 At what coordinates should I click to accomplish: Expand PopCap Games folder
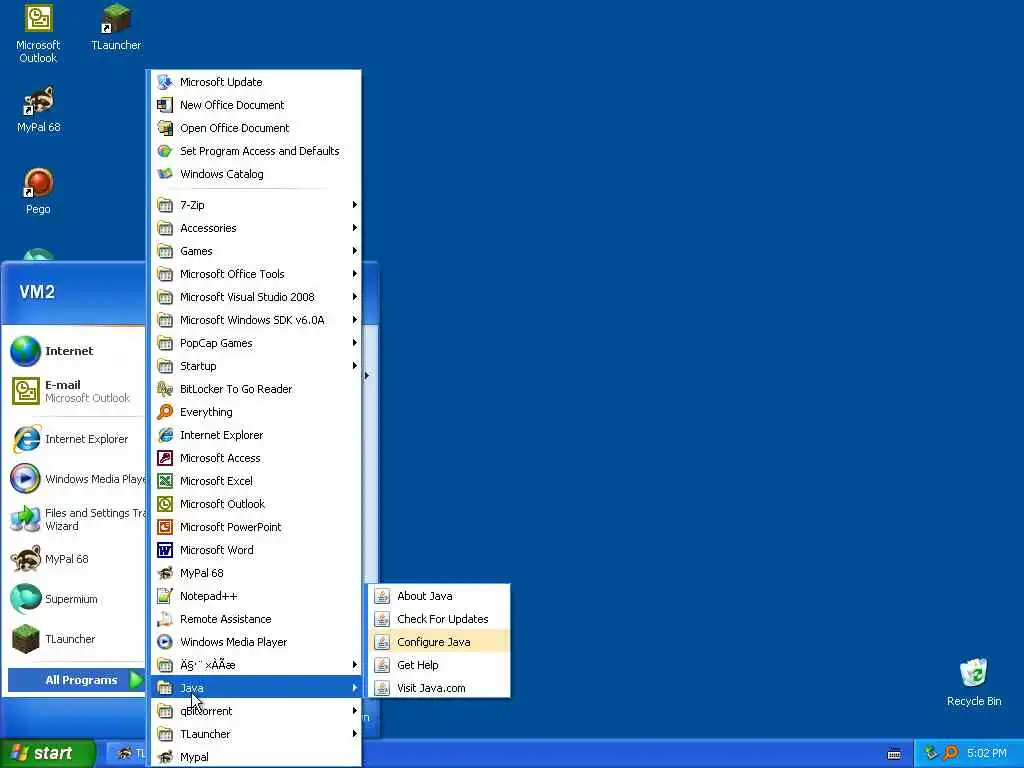[x=255, y=343]
